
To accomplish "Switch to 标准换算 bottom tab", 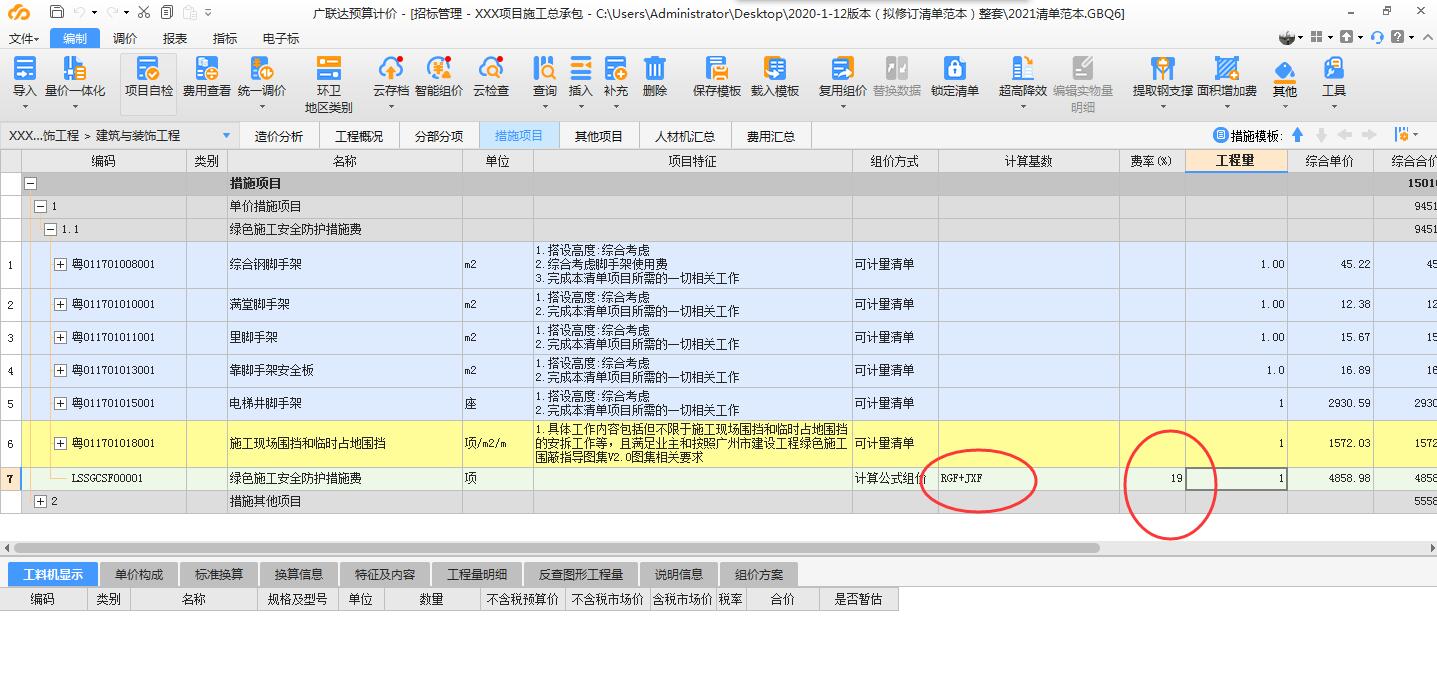I will pyautogui.click(x=219, y=574).
